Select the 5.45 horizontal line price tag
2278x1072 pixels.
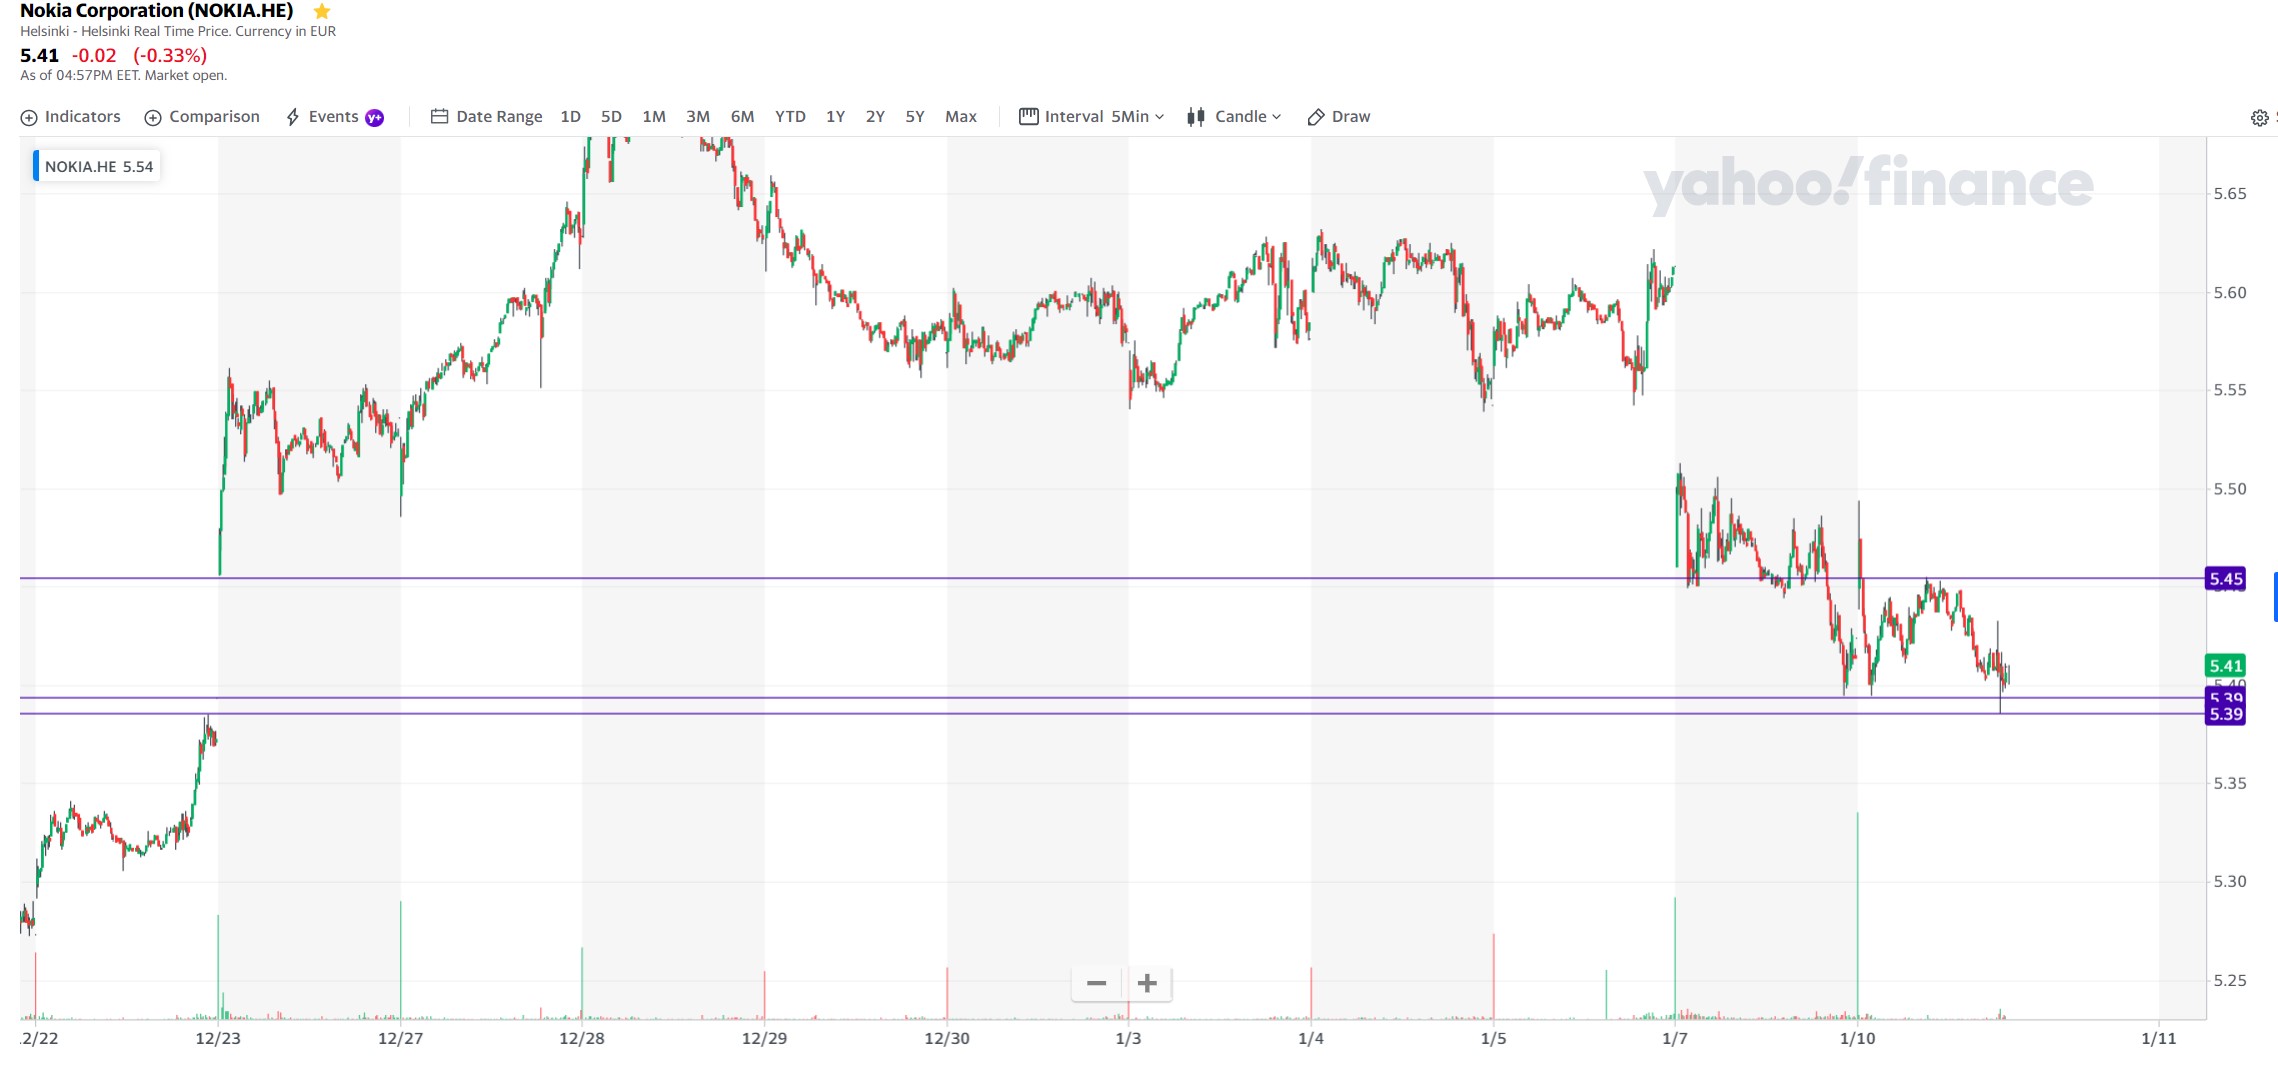2226,579
